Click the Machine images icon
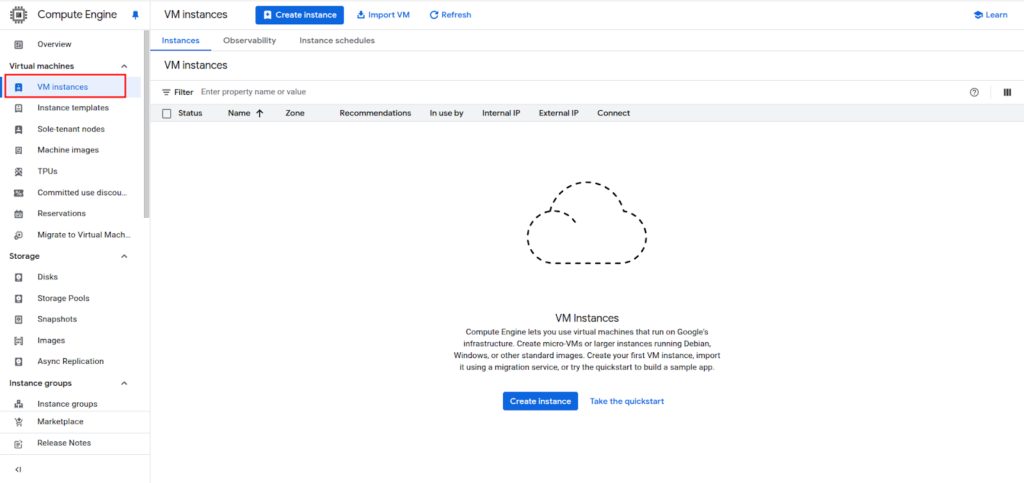 (18, 150)
